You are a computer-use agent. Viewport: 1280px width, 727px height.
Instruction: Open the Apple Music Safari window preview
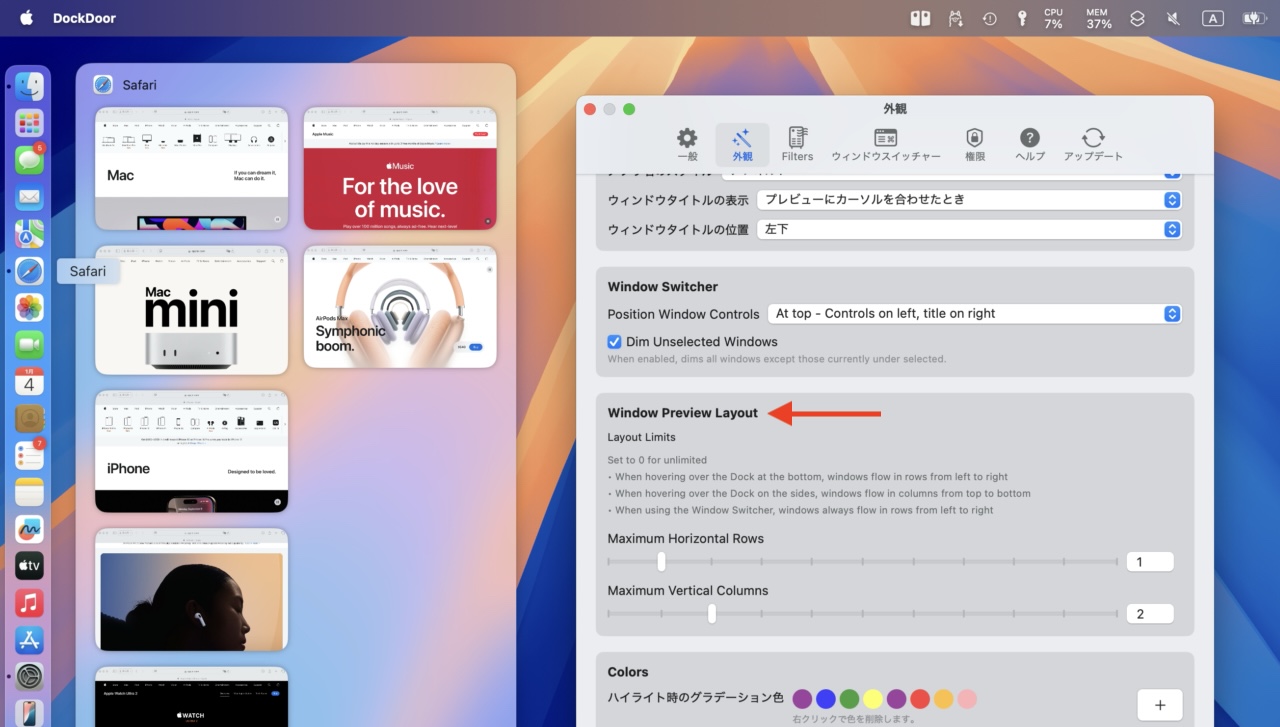(400, 168)
